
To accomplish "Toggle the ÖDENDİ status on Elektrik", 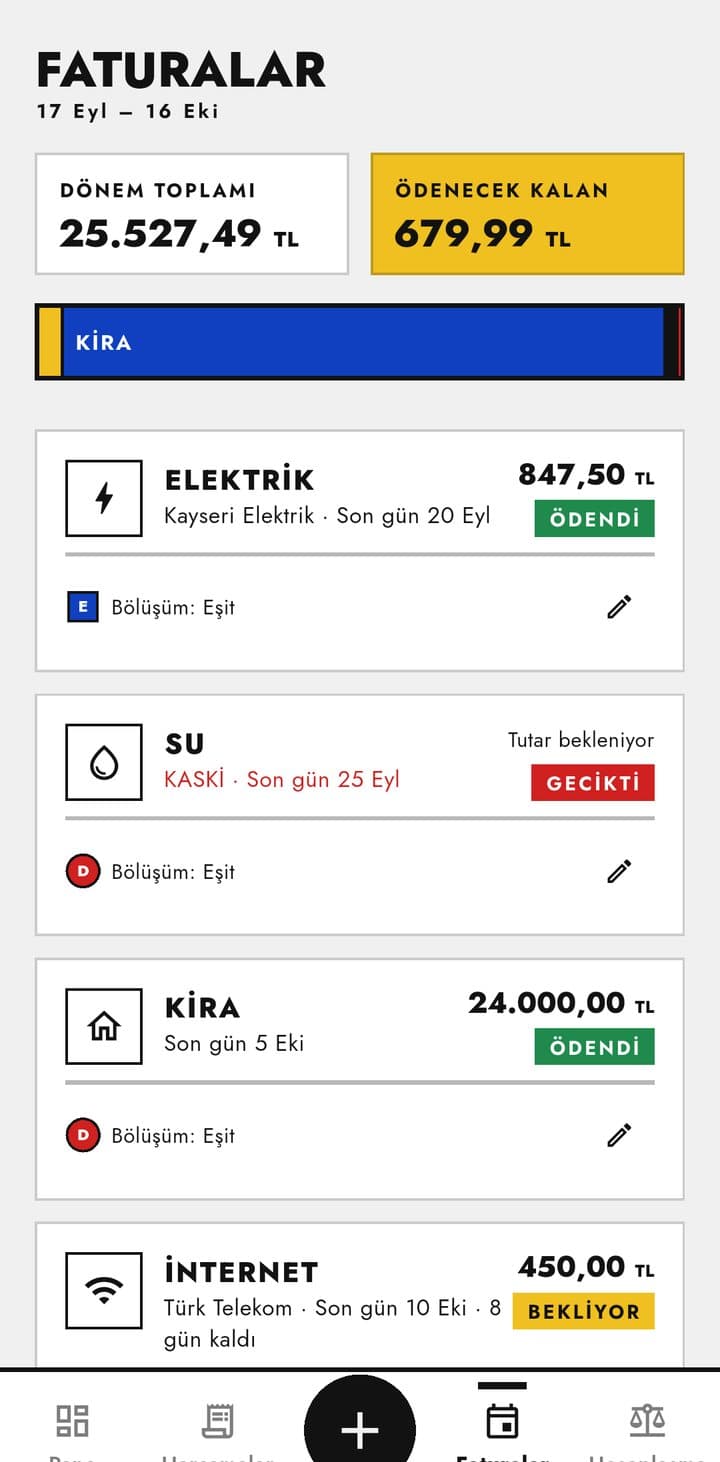I will [x=594, y=519].
